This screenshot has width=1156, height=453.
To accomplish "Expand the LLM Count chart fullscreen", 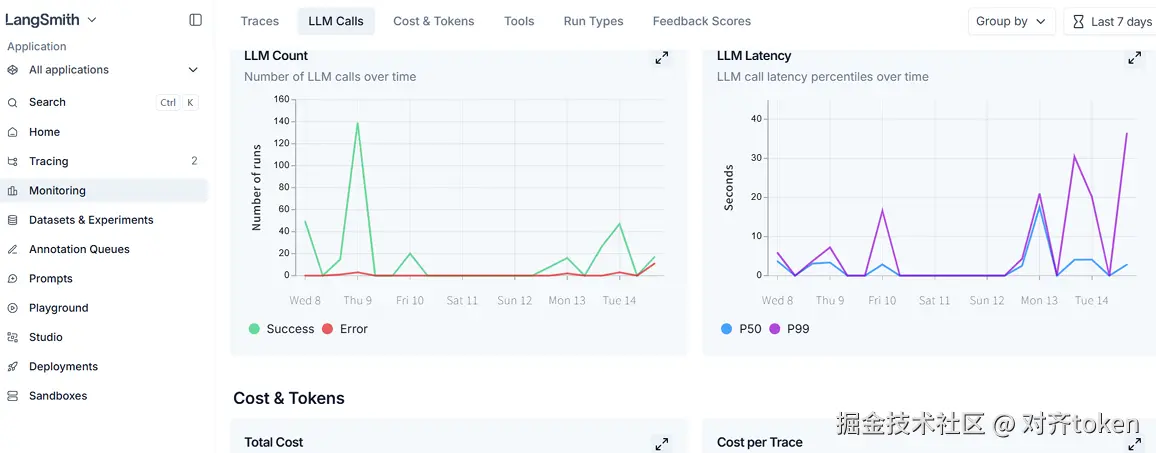I will point(662,58).
